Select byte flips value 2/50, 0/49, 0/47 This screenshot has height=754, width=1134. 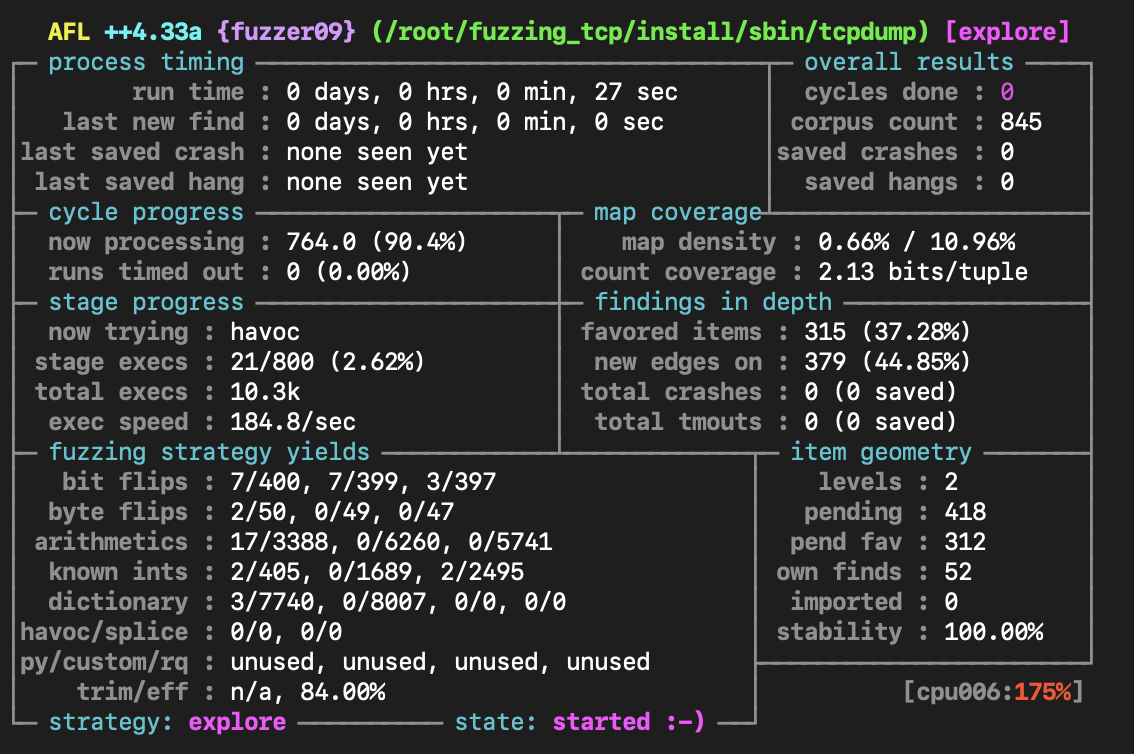(342, 513)
